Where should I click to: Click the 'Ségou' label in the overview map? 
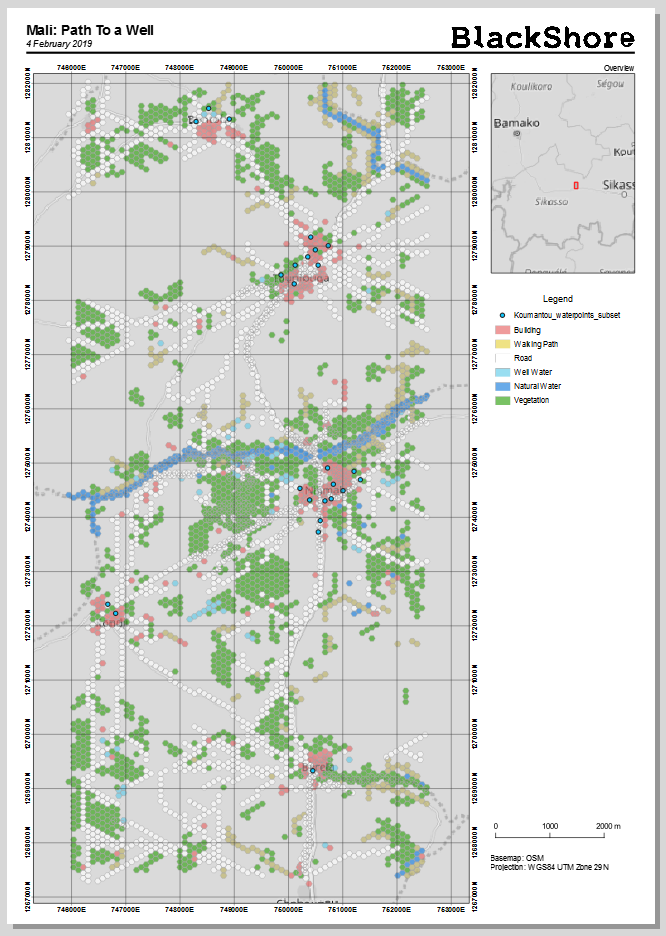point(610,84)
